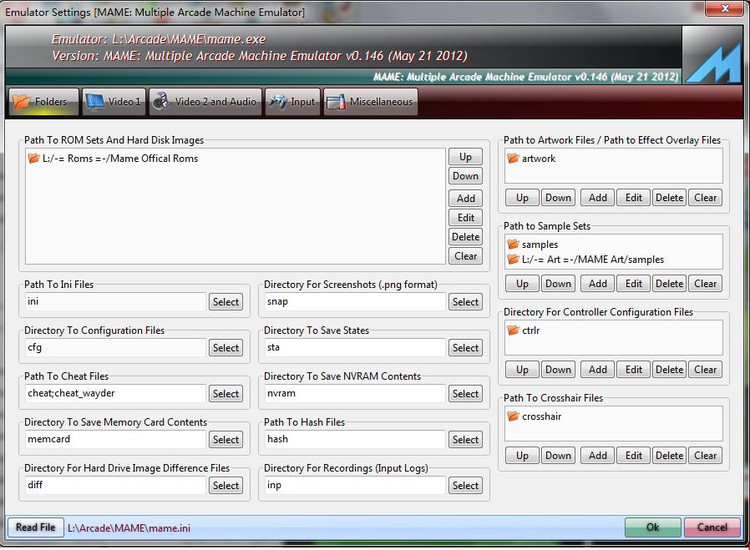Screen dimensions: 750x550
Task: Clear the ROM sets path list
Action: click(x=465, y=256)
